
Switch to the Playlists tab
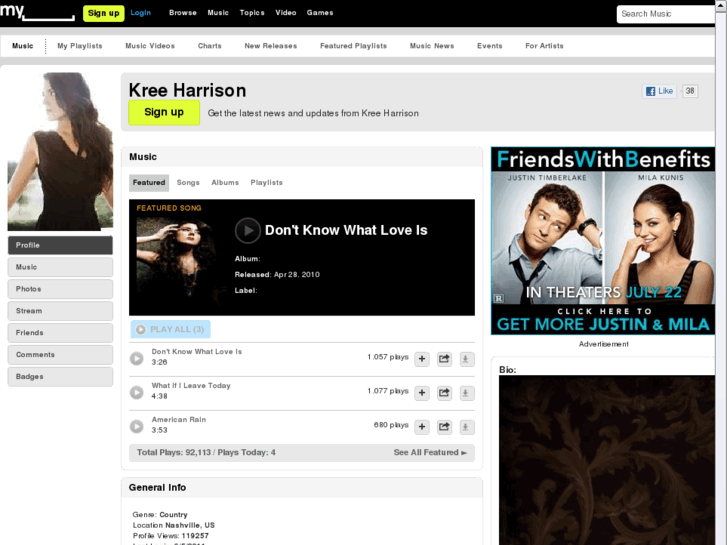pos(267,183)
